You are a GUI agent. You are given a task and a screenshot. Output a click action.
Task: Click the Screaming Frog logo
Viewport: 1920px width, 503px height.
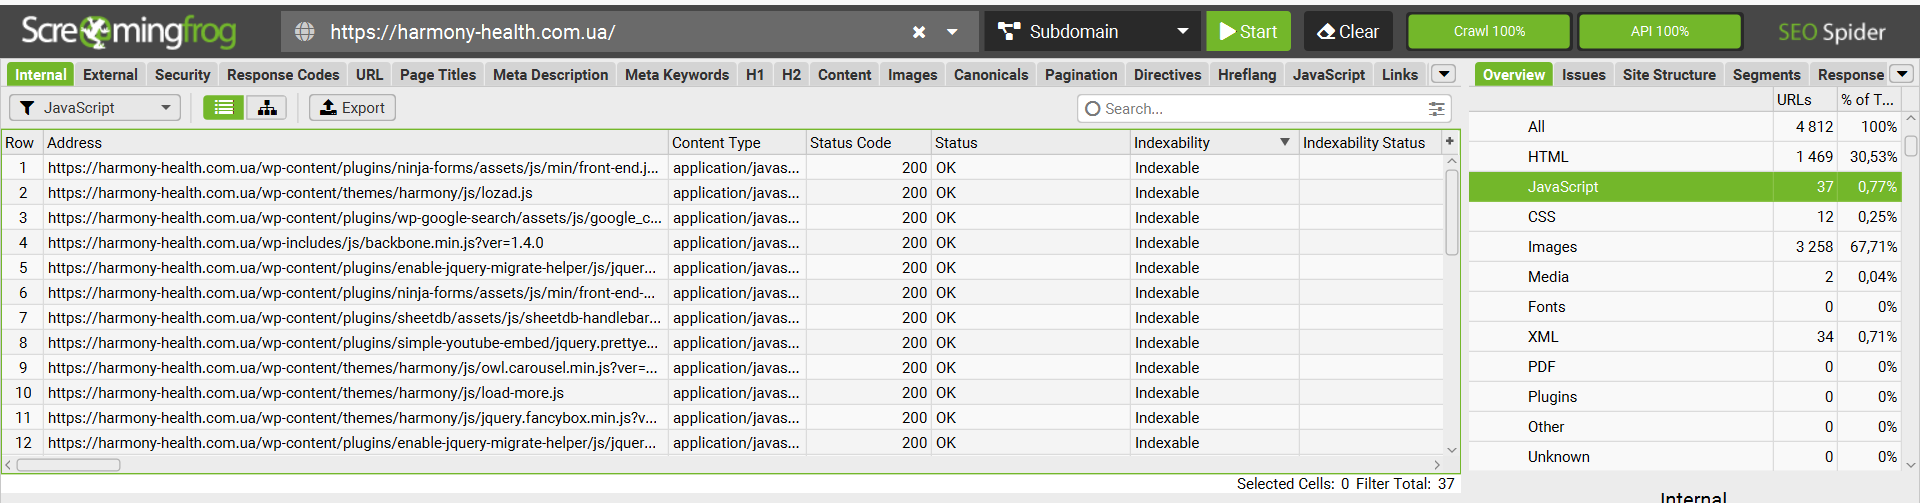(x=128, y=32)
